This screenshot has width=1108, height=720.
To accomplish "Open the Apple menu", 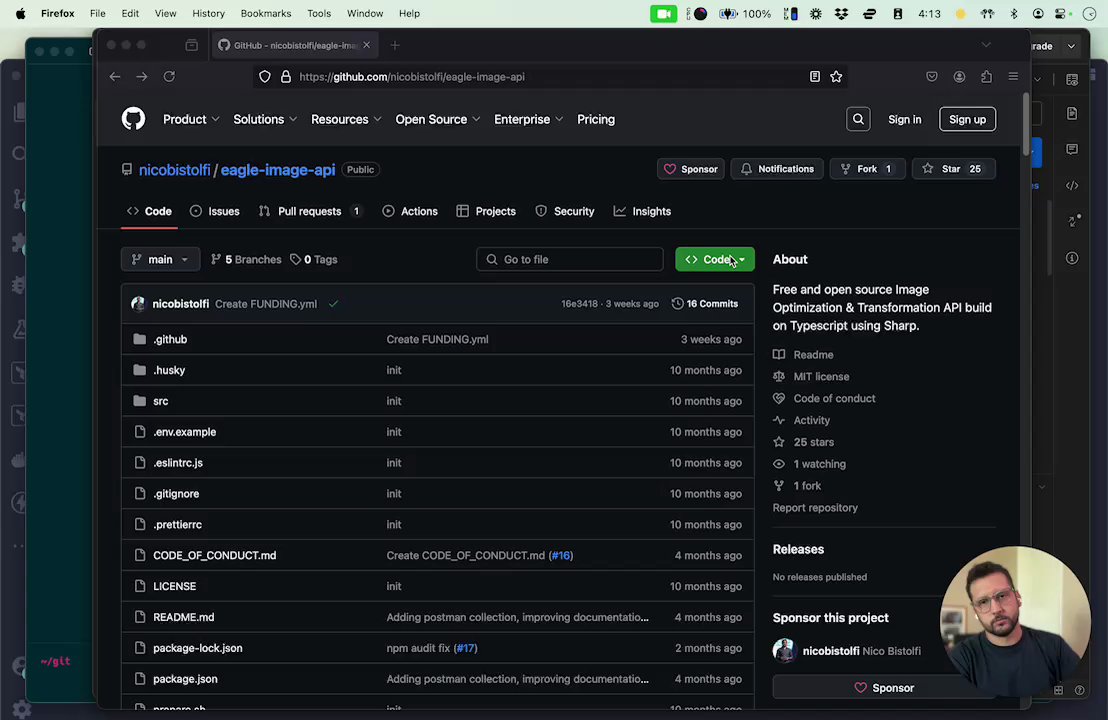I will (x=20, y=13).
